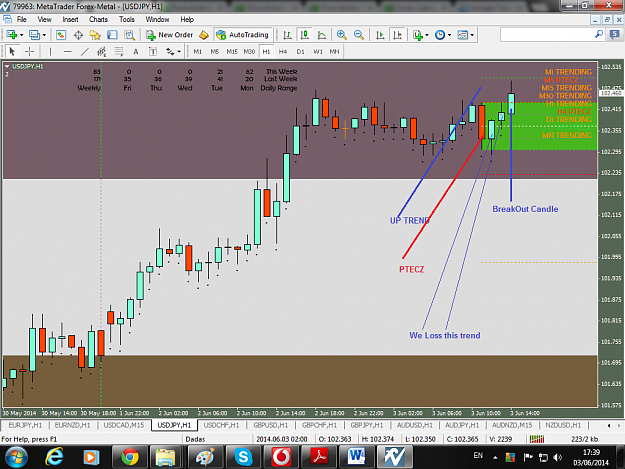
Task: Switch timeframe to M1
Action: 198,51
